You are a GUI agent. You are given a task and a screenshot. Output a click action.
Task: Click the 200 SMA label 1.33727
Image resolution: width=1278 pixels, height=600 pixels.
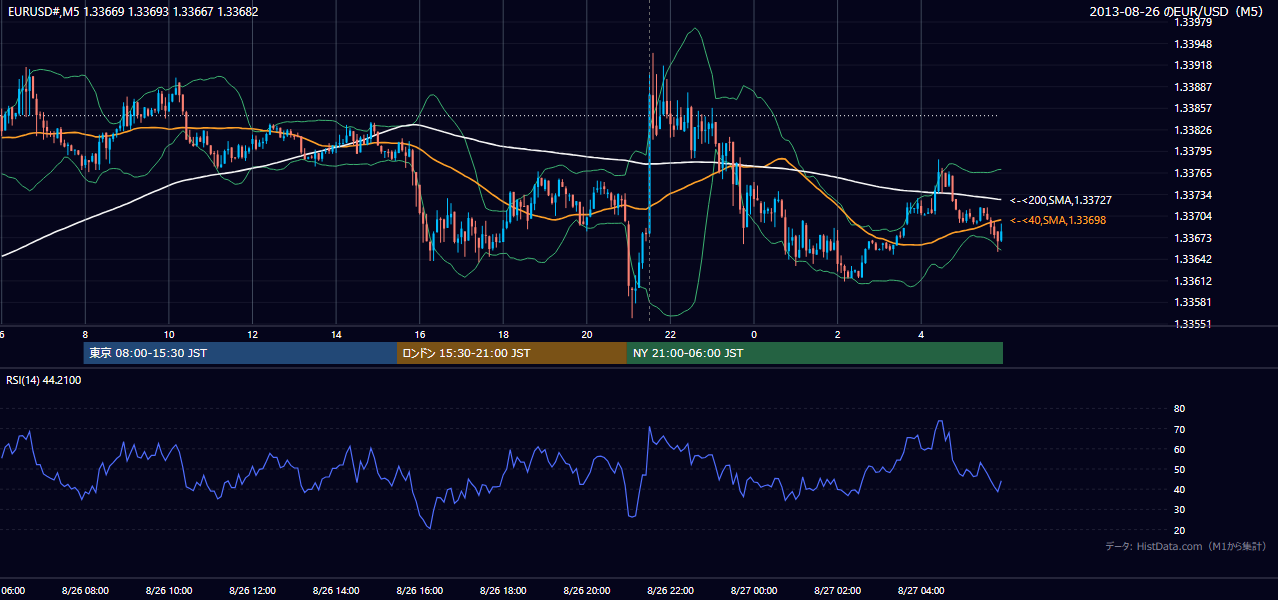click(x=1061, y=200)
